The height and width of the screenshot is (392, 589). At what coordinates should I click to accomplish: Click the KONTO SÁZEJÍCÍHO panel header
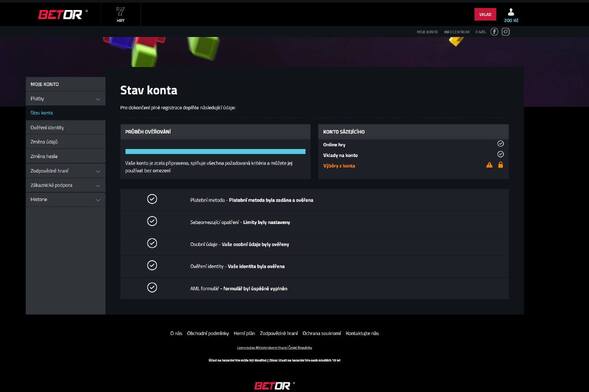[x=414, y=132]
